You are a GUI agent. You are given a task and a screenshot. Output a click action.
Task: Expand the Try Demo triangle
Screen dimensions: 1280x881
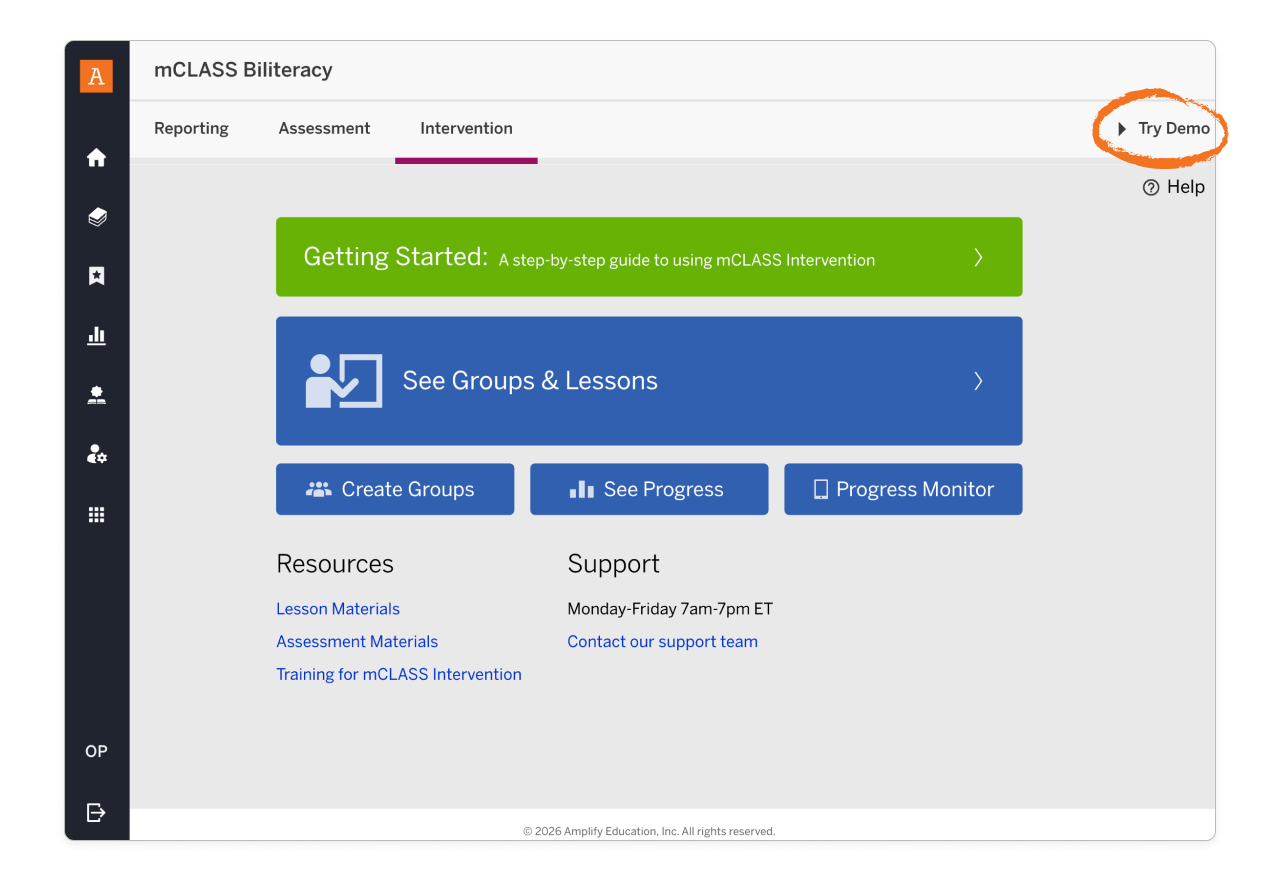click(1122, 129)
